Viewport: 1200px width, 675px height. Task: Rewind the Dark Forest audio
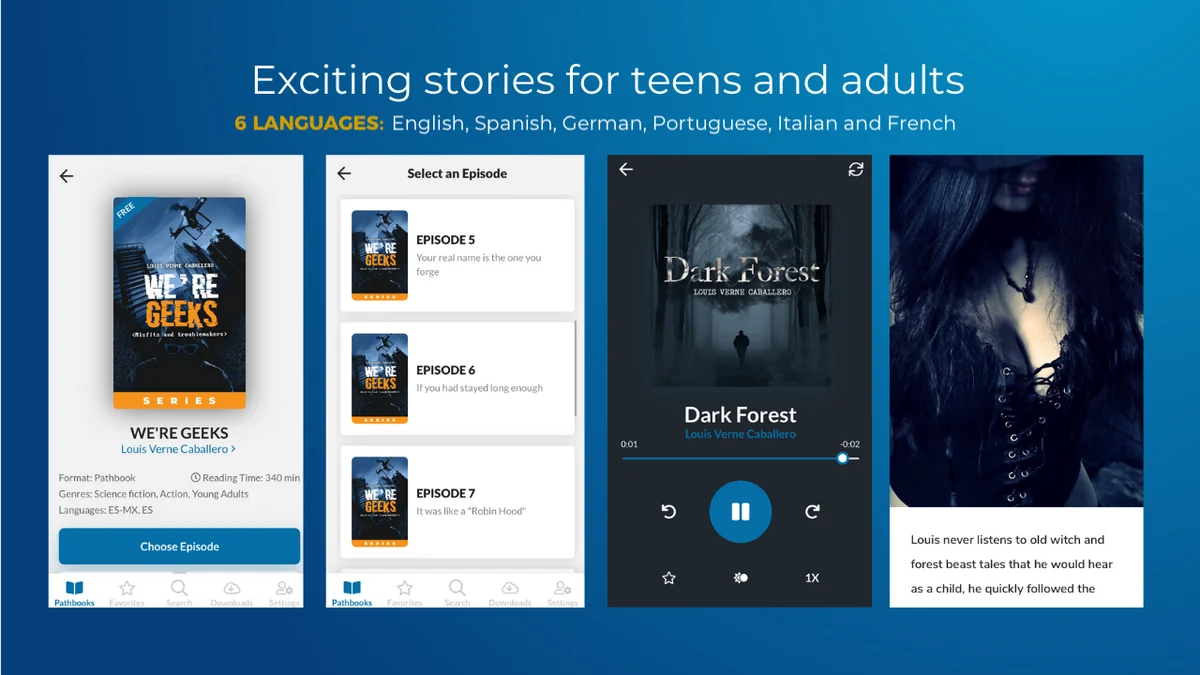click(x=669, y=512)
